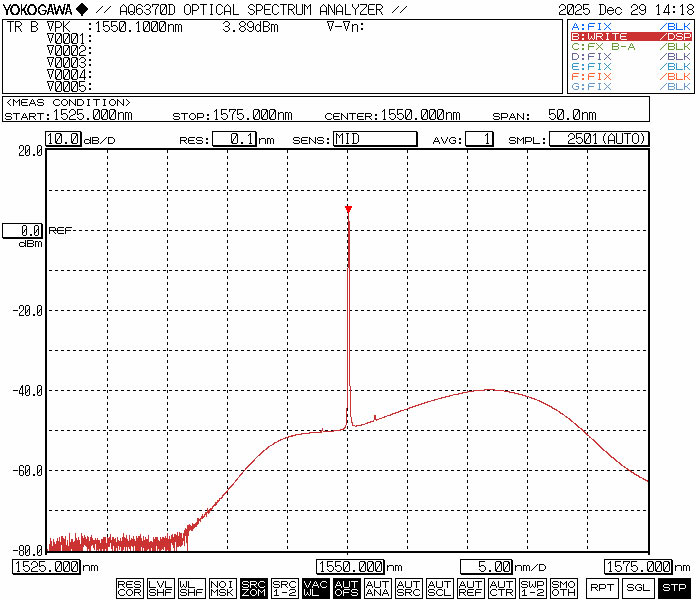Toggle VAC WL vacuum wavelength mode
The height and width of the screenshot is (600, 700).
pos(315,588)
